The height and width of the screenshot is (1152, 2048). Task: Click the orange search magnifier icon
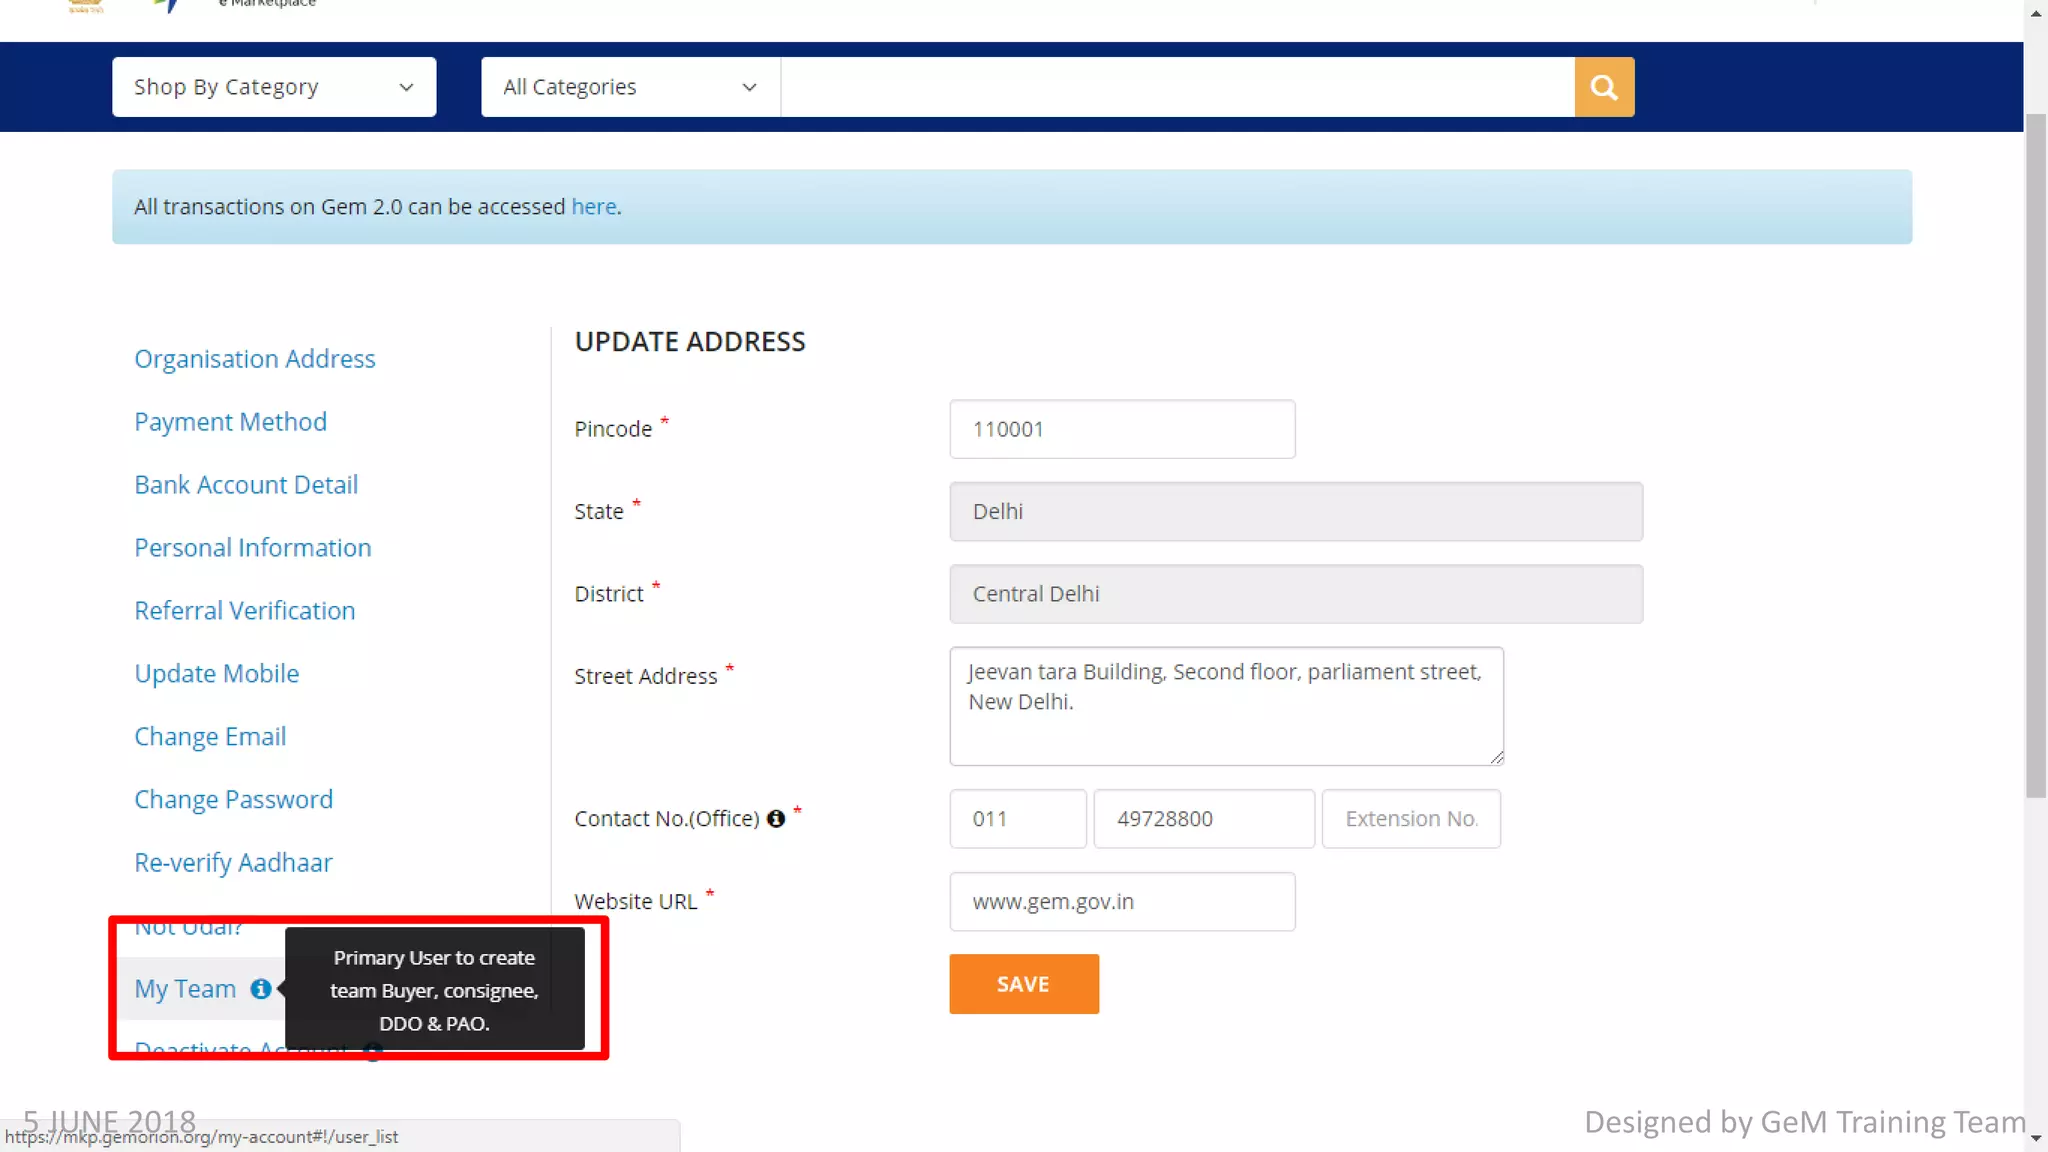(1603, 87)
